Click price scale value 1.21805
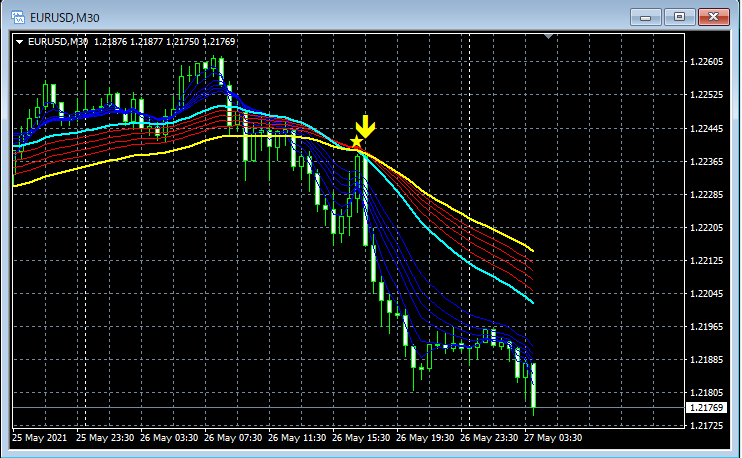The width and height of the screenshot is (742, 458). tap(707, 392)
